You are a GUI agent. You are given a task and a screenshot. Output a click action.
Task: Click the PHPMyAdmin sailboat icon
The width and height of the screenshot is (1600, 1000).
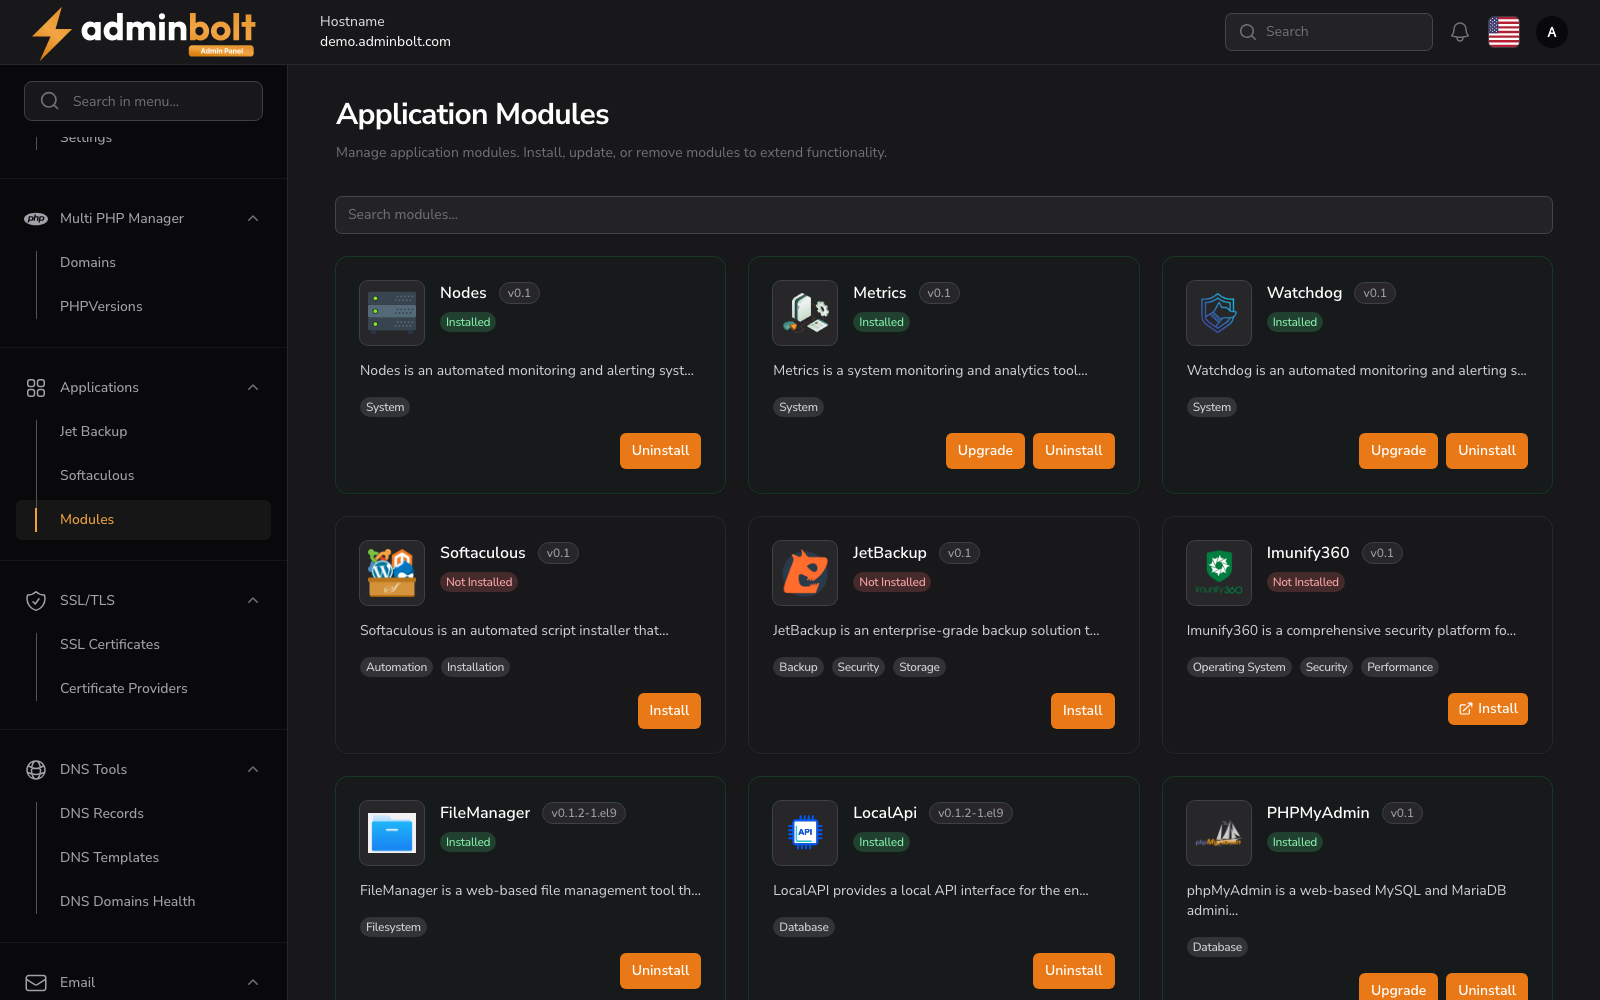[1219, 833]
